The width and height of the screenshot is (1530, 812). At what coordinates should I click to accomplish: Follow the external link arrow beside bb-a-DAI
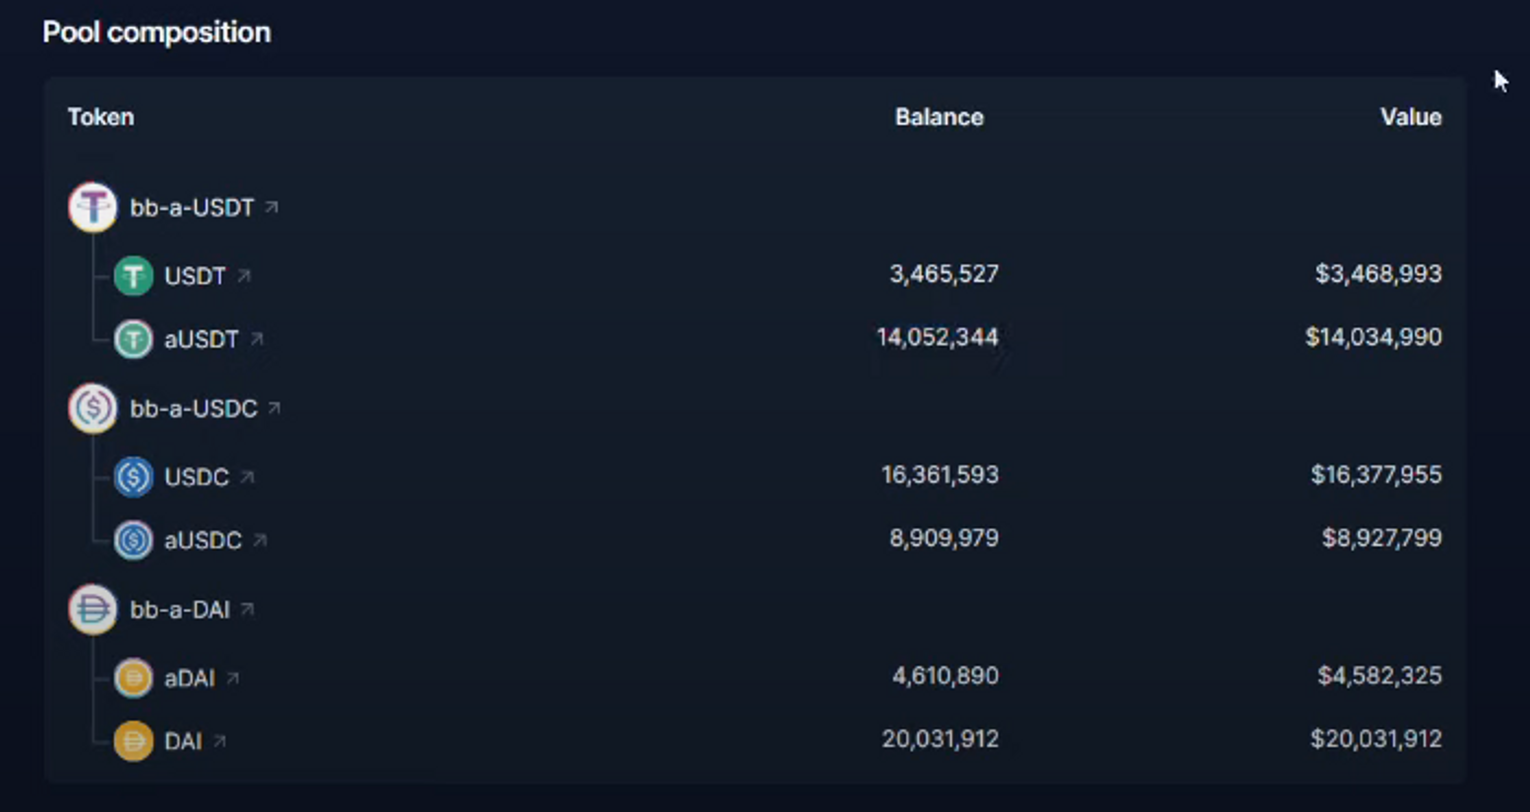coord(247,609)
